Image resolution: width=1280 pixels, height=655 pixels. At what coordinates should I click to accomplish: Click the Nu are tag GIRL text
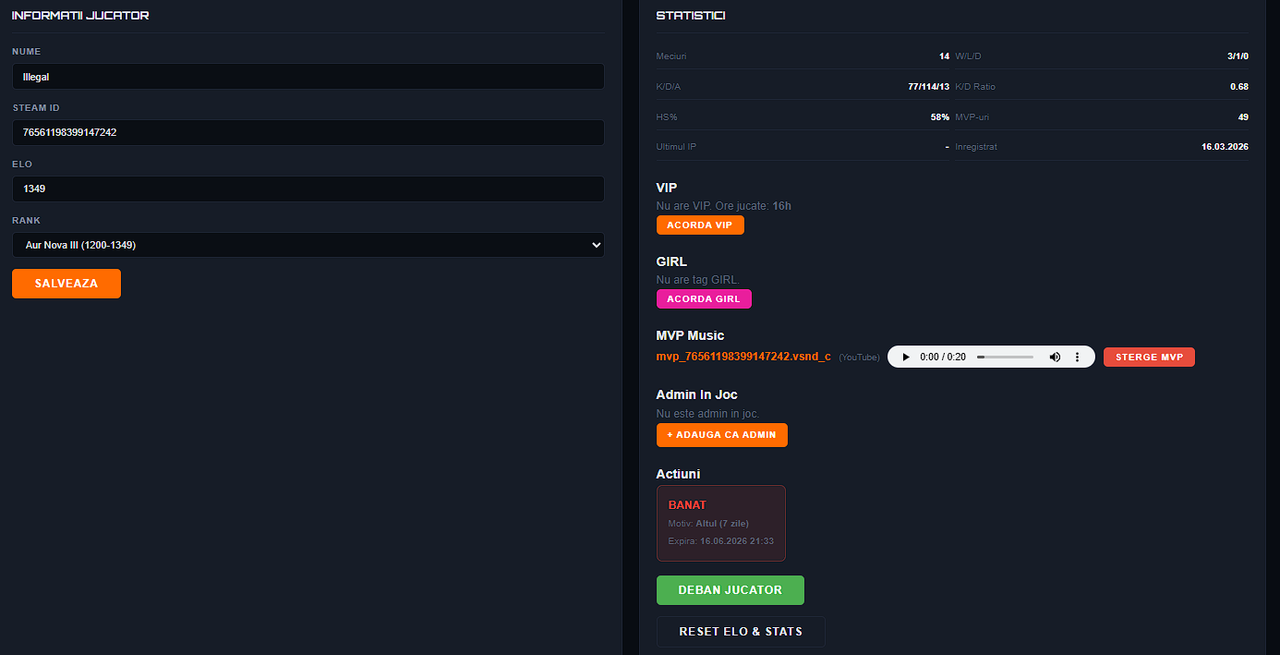tap(697, 280)
